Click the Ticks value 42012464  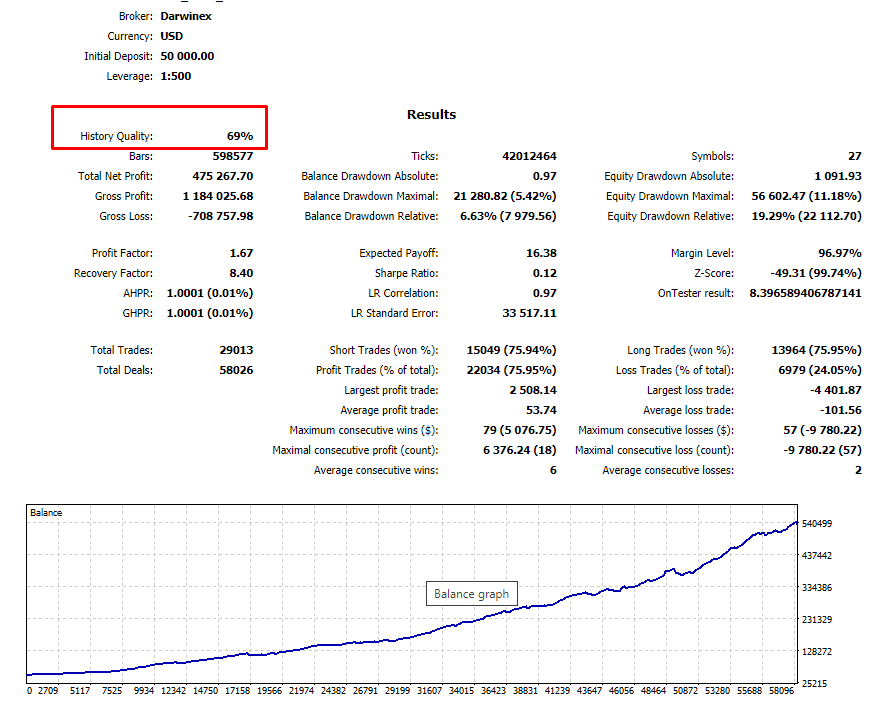(529, 156)
